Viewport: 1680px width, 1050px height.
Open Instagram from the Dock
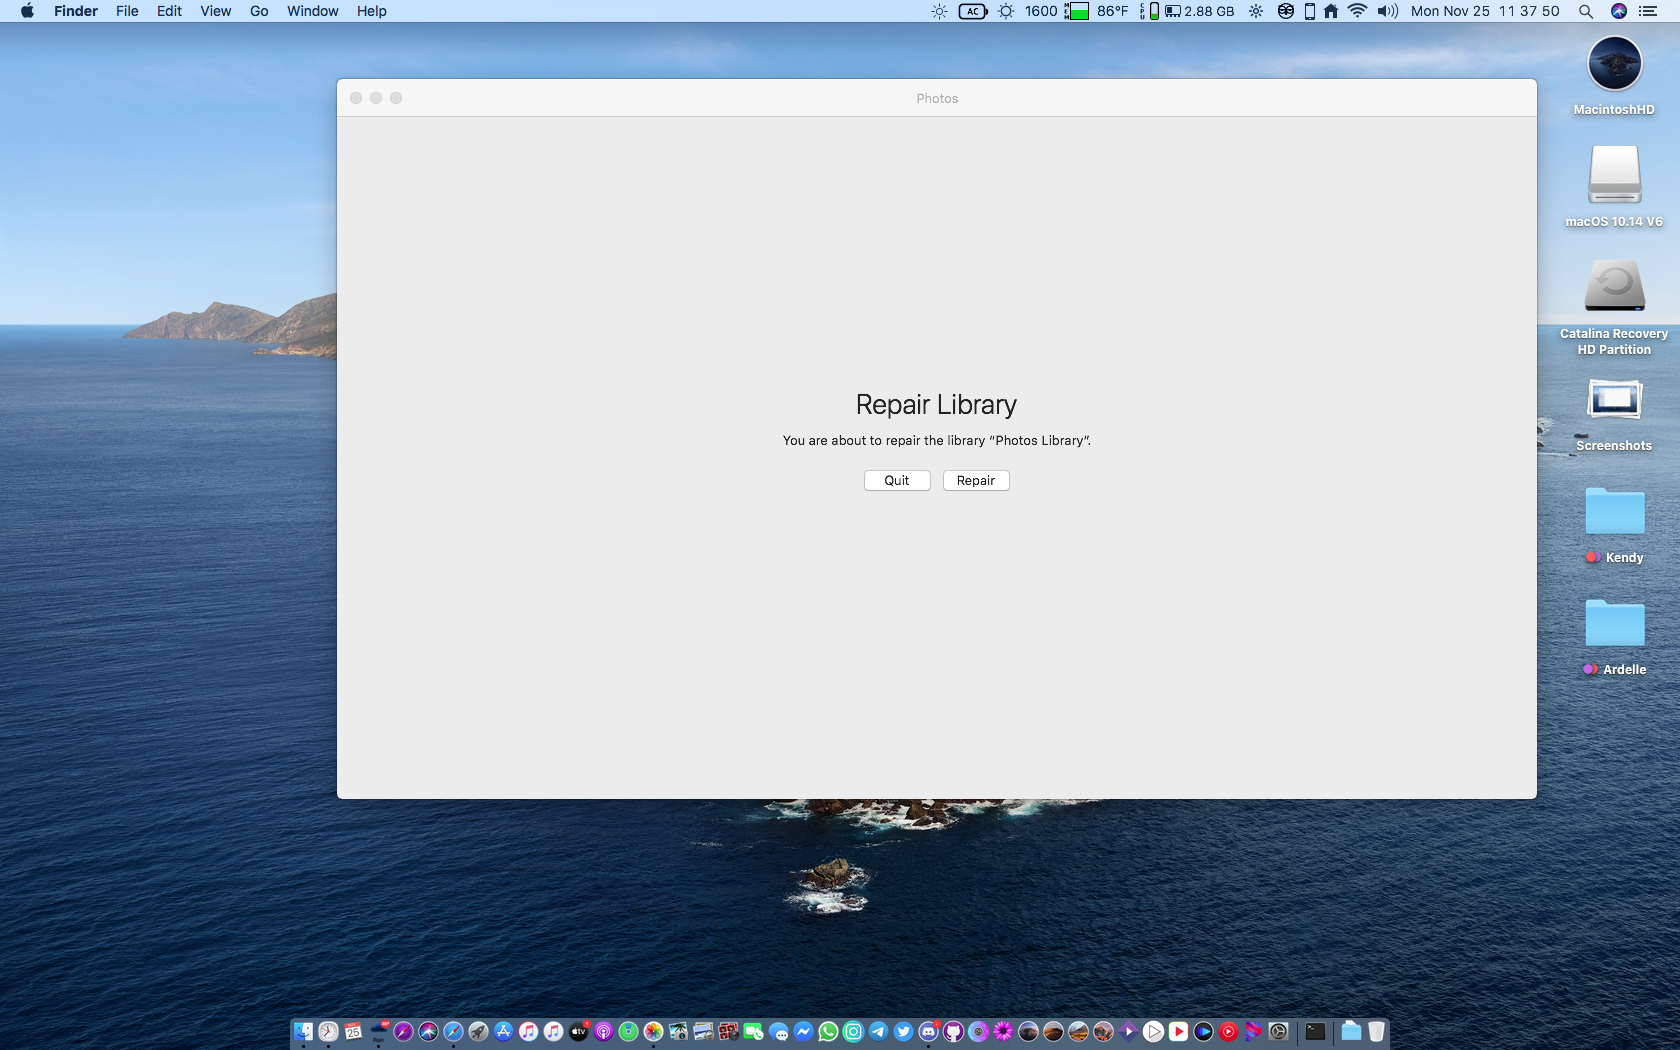point(854,1031)
